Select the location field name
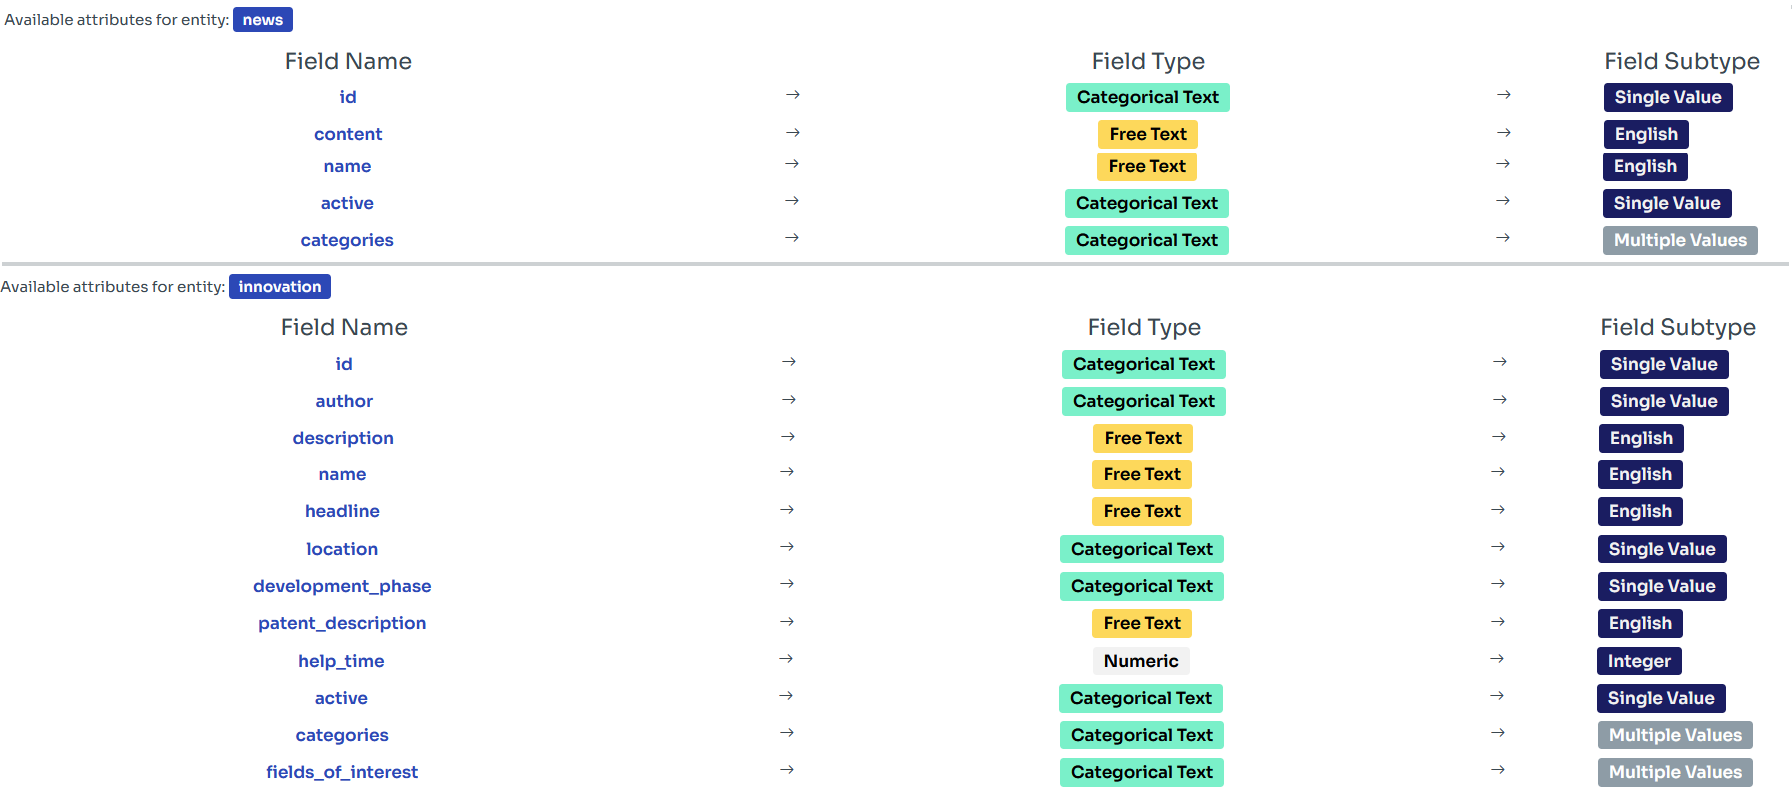1792x808 pixels. [342, 549]
